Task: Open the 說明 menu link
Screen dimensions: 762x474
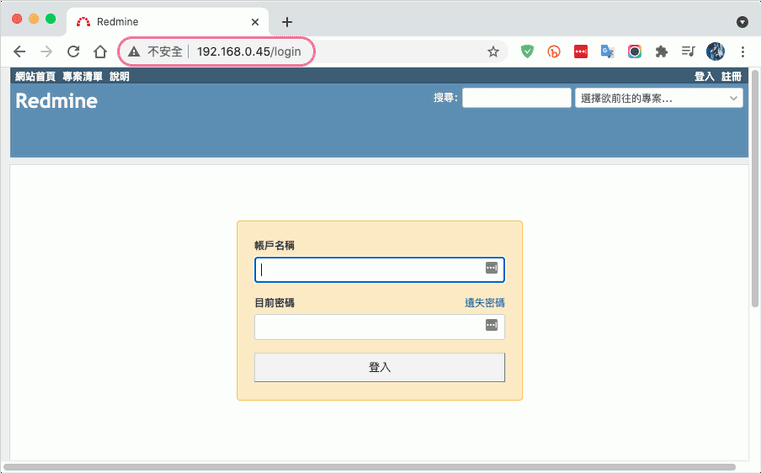Action: 120,76
